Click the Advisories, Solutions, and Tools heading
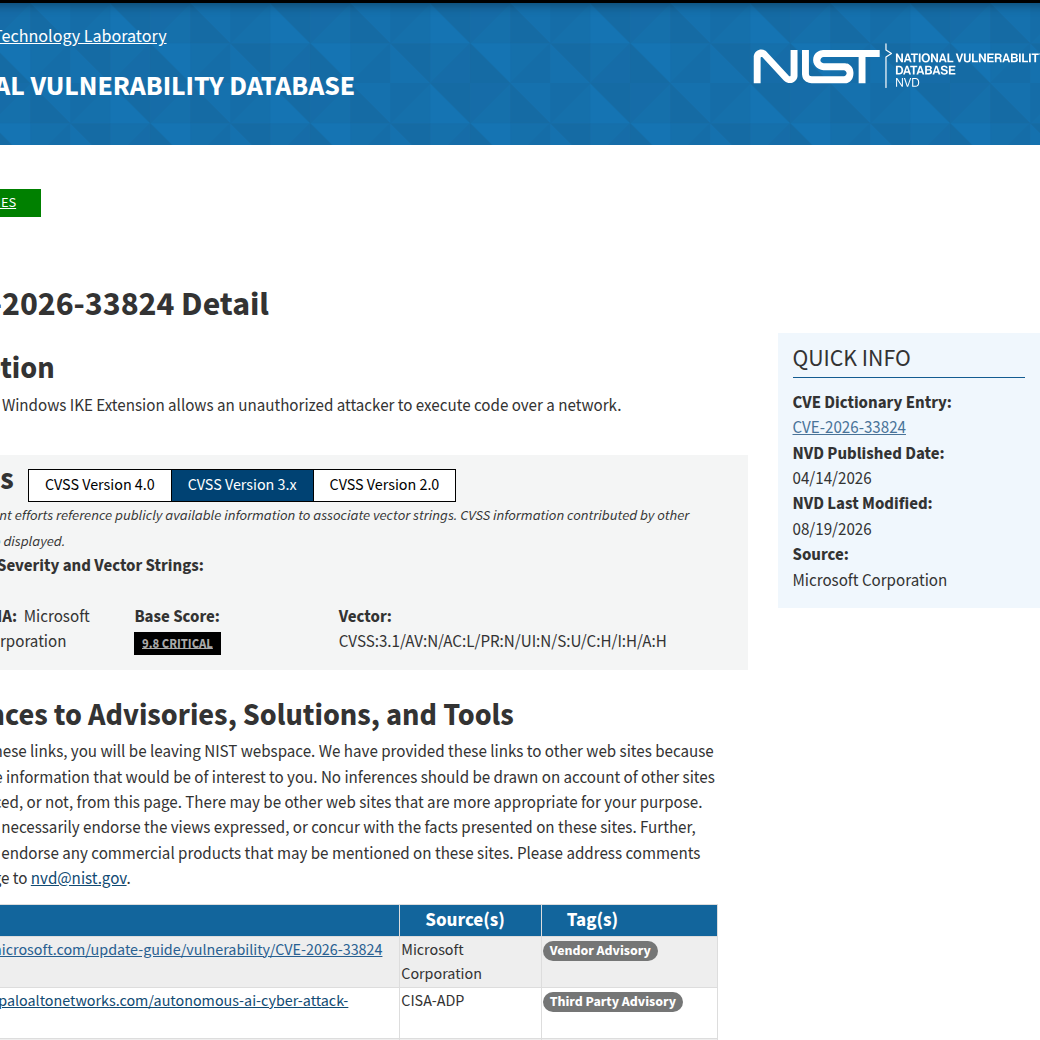The image size is (1040, 1040). [257, 715]
